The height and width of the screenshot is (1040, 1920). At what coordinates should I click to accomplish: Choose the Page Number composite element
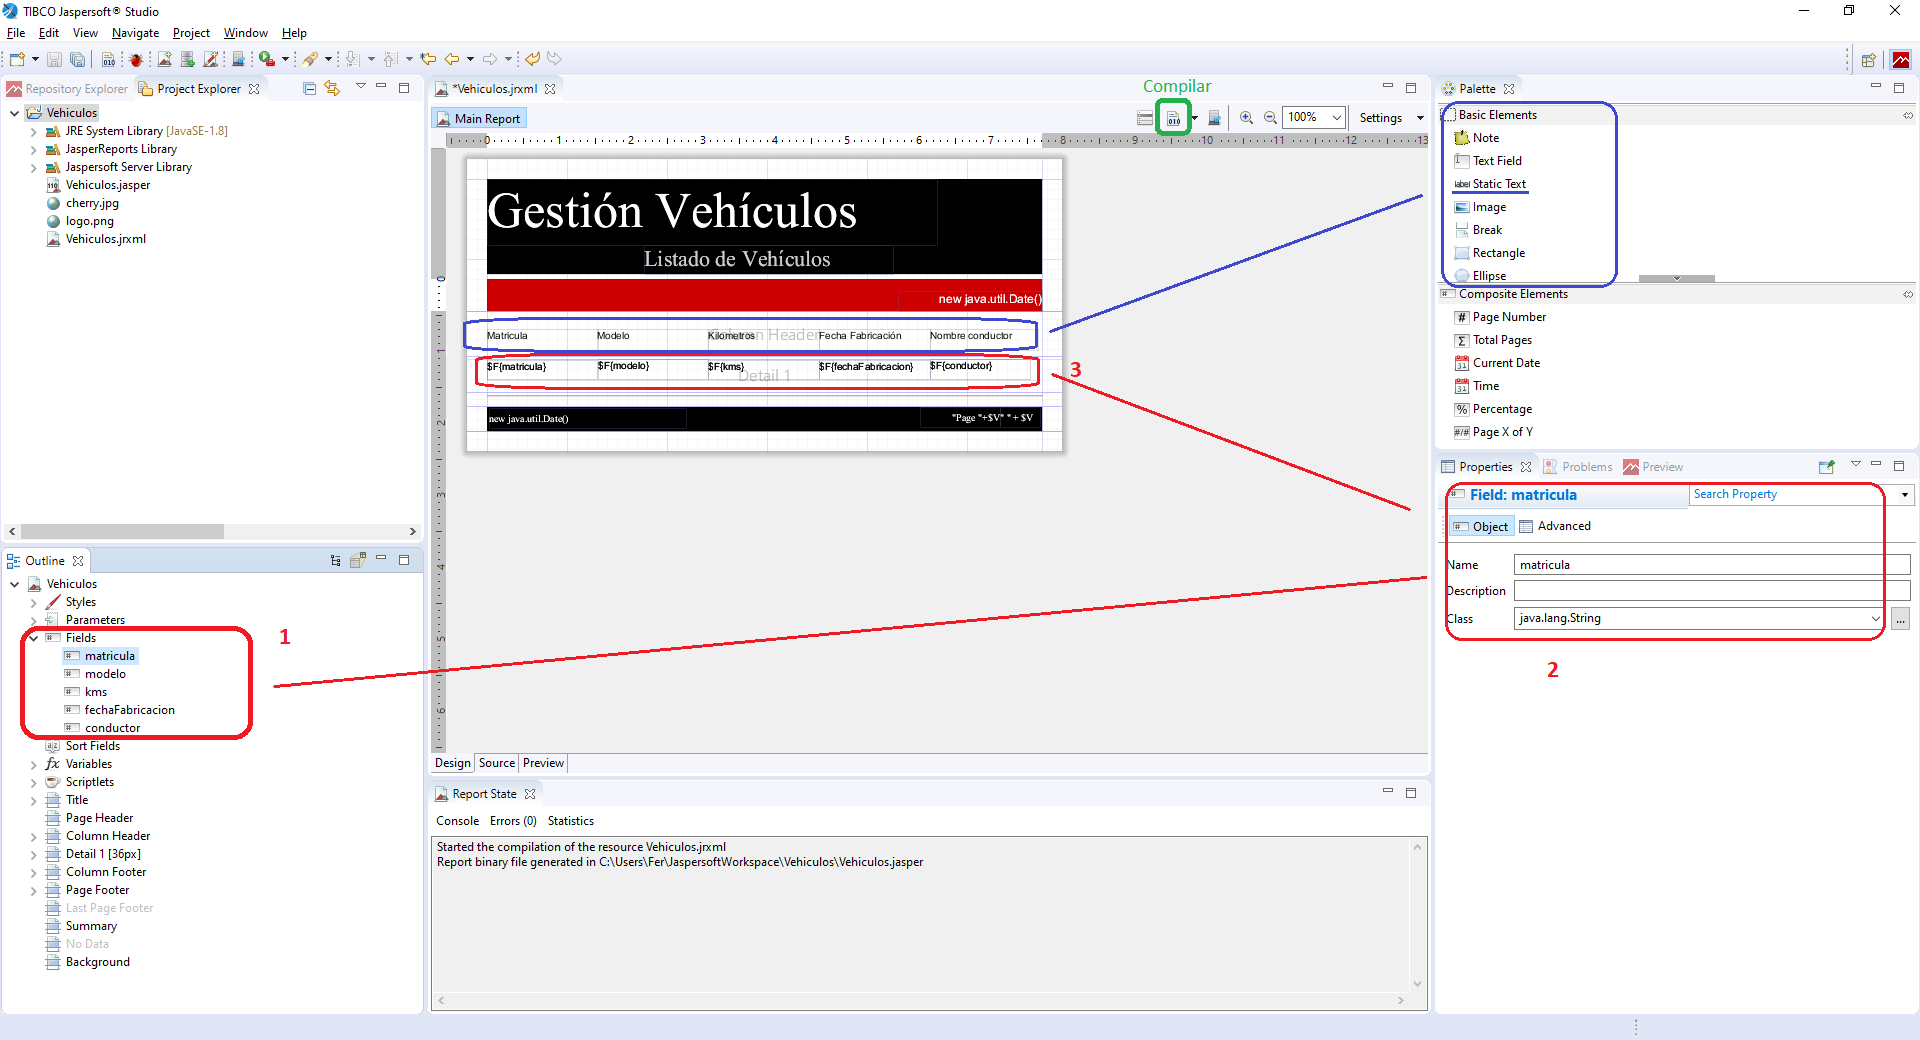point(1508,317)
